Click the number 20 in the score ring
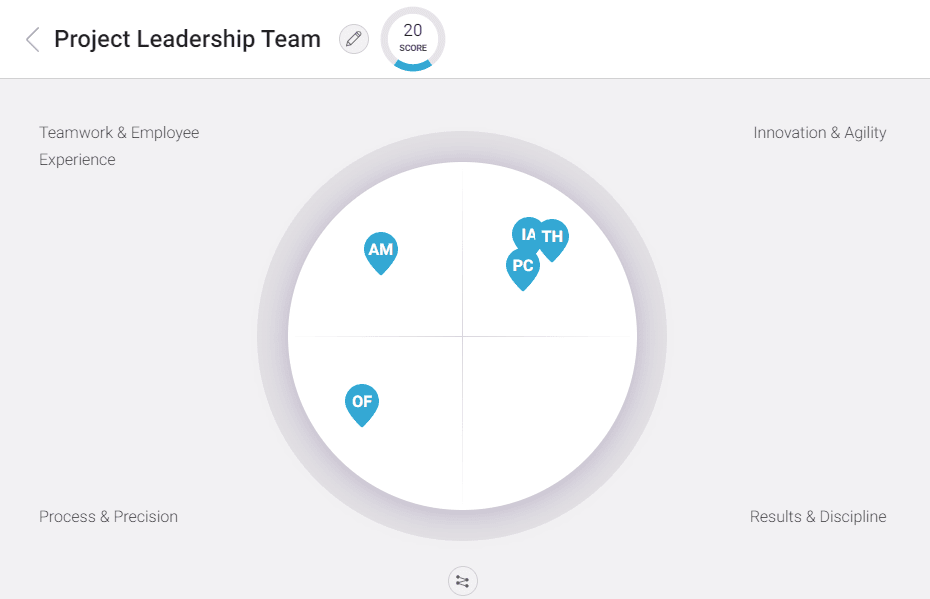This screenshot has width=930, height=599. tap(413, 31)
